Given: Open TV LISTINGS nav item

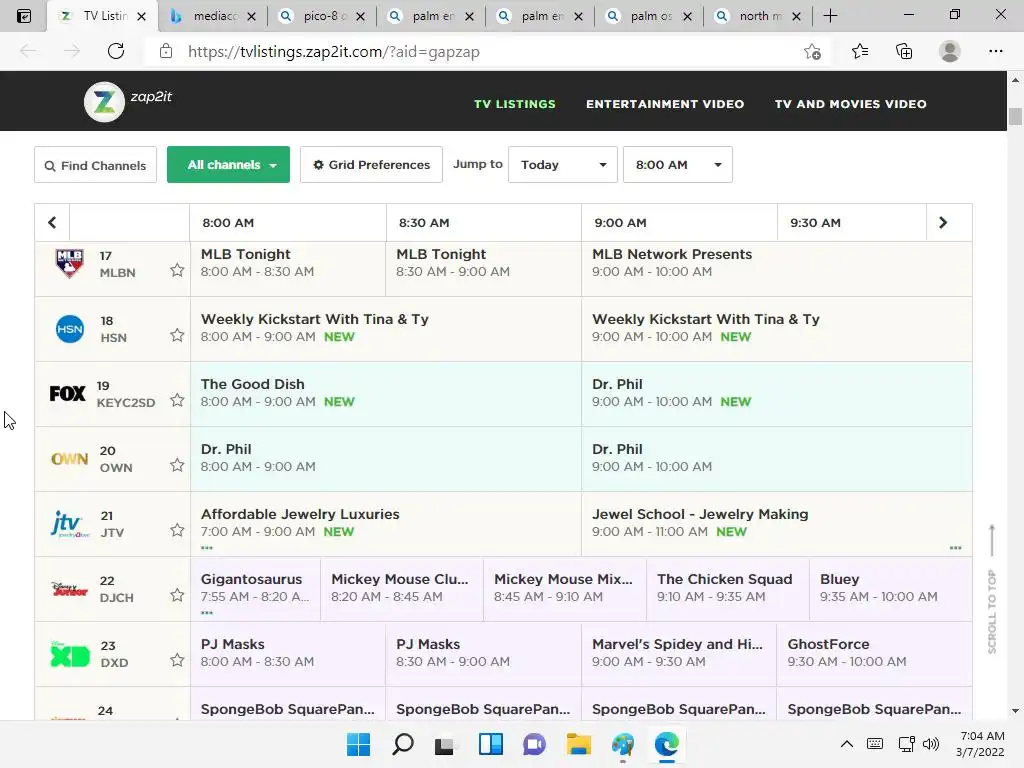Looking at the screenshot, I should pyautogui.click(x=515, y=104).
